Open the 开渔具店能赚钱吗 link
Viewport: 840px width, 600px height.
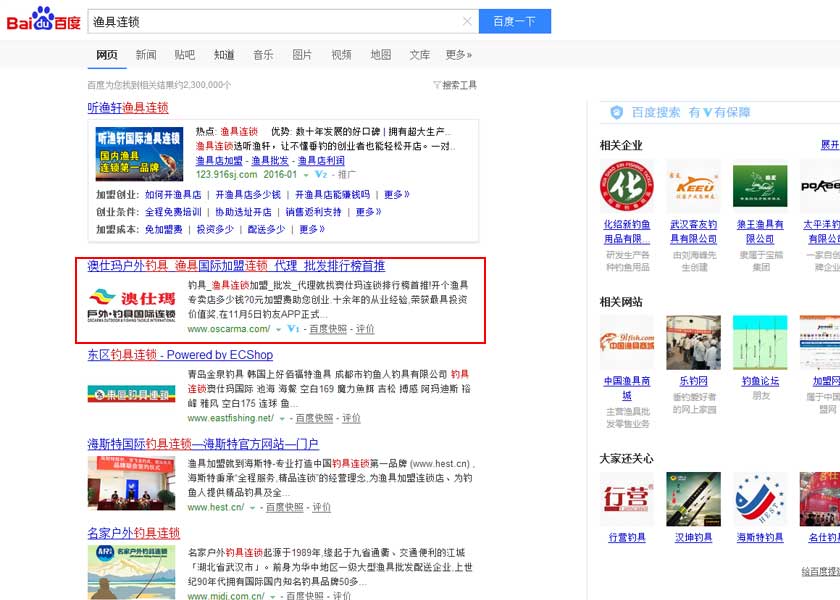pyautogui.click(x=333, y=194)
